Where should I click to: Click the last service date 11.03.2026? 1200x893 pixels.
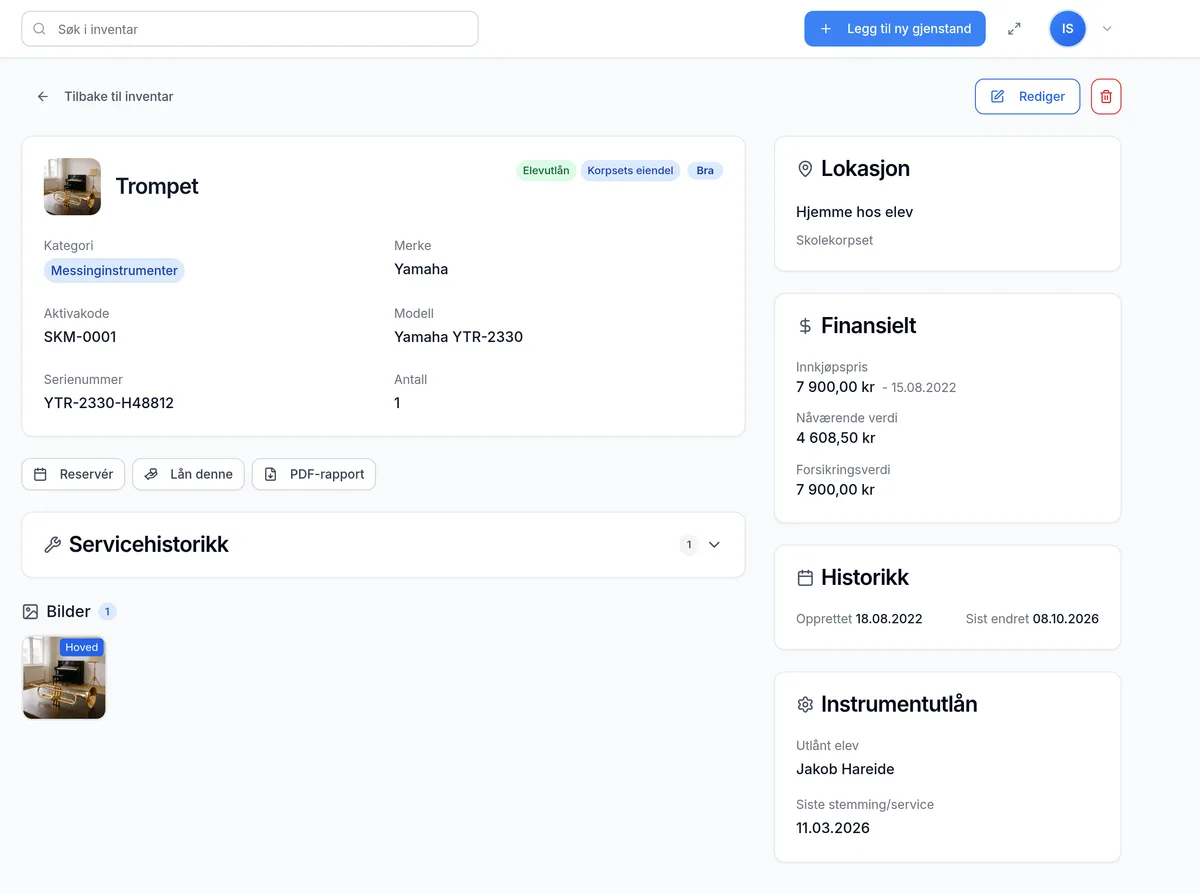[833, 828]
